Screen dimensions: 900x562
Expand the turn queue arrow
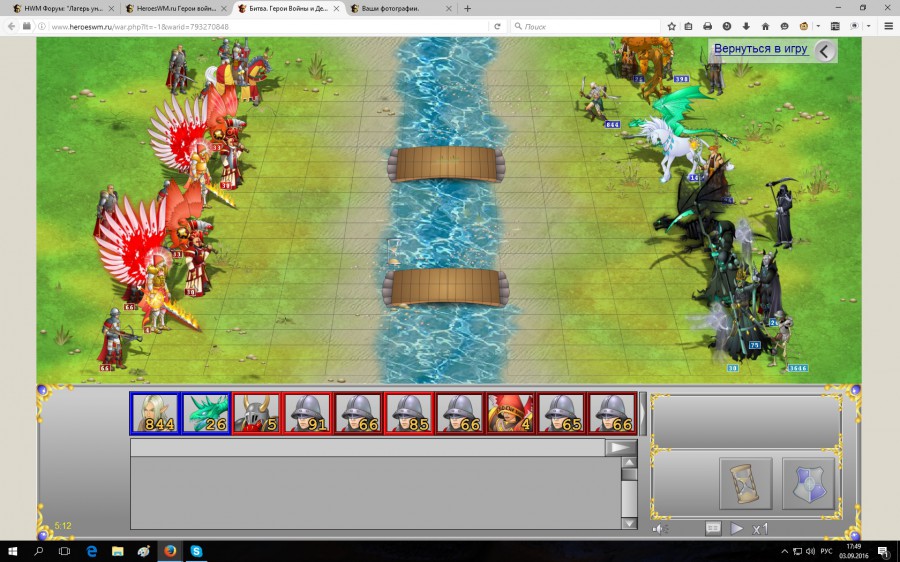tap(643, 413)
